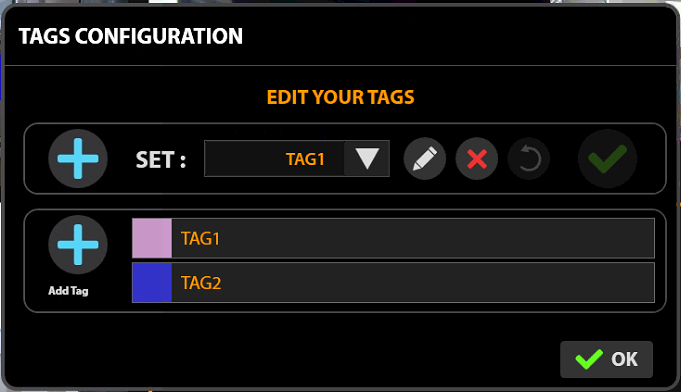Click the TAG1 value in SET combo box

pos(305,159)
